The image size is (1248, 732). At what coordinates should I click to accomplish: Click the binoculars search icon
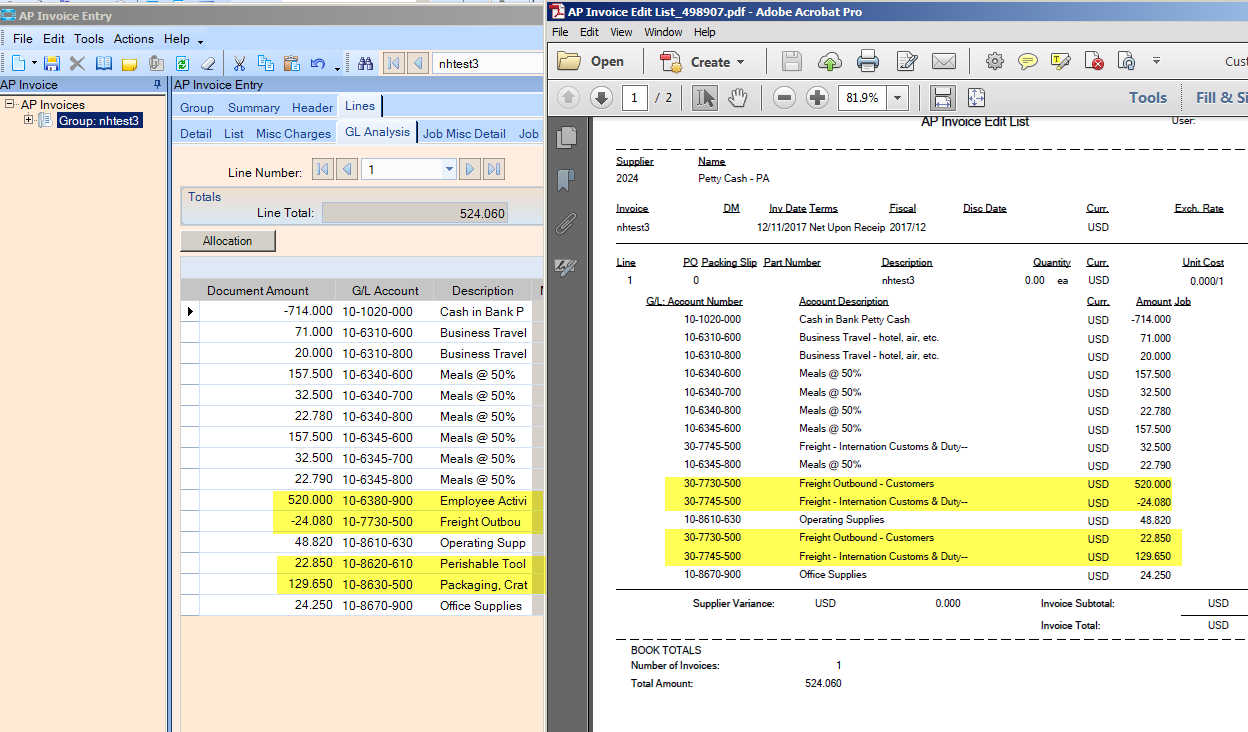[x=365, y=63]
